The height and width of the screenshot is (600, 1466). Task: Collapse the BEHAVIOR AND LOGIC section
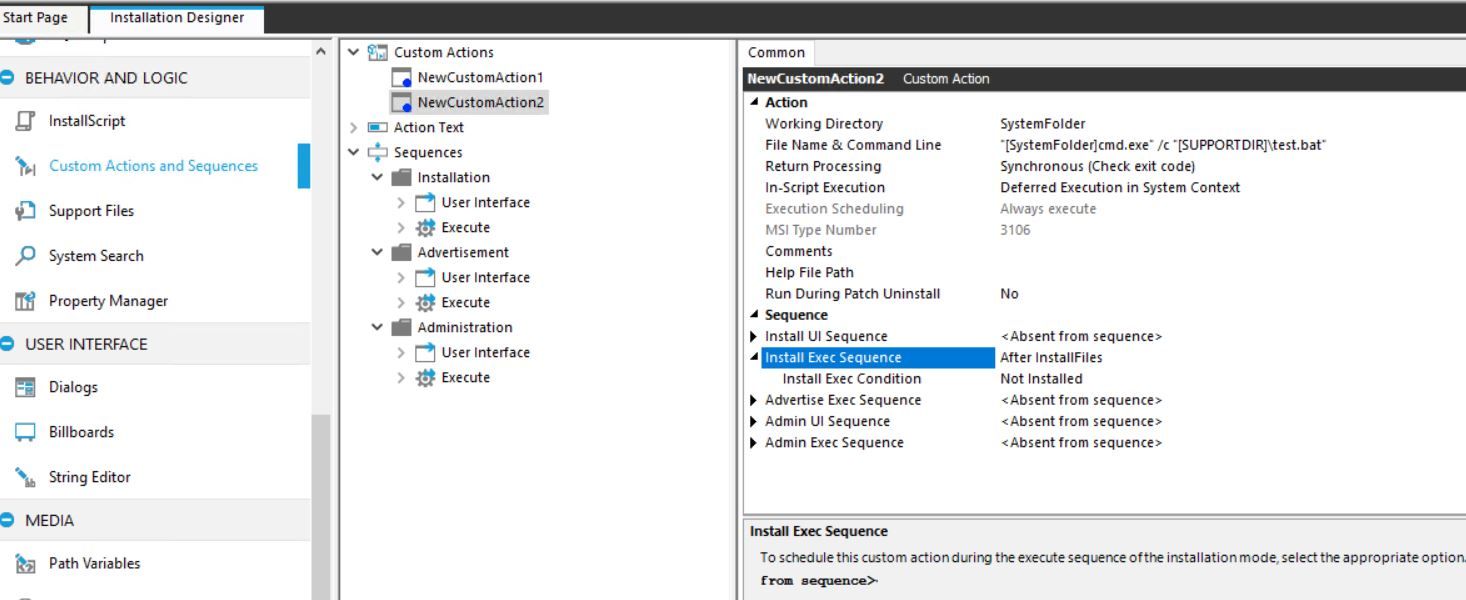8,78
